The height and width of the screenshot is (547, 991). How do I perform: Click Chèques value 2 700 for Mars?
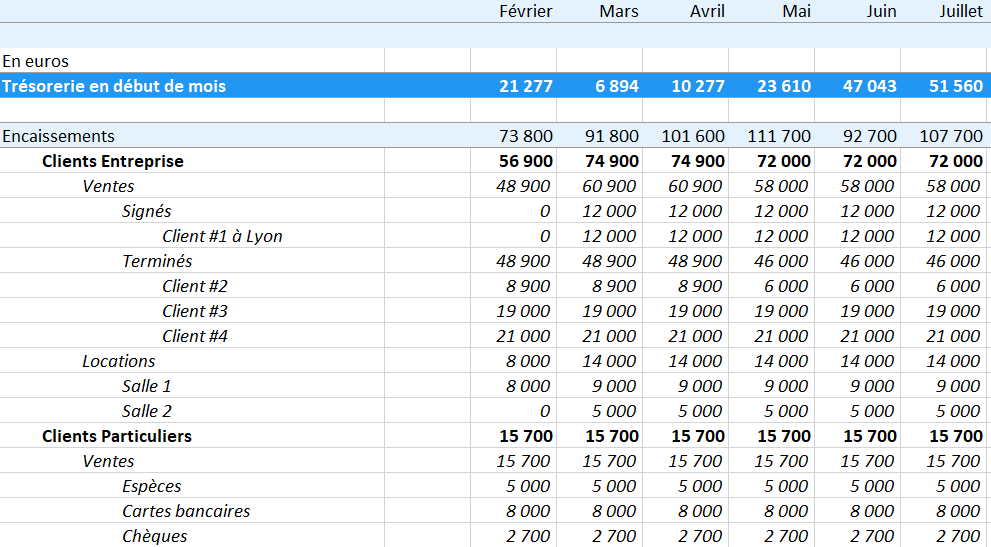(614, 536)
